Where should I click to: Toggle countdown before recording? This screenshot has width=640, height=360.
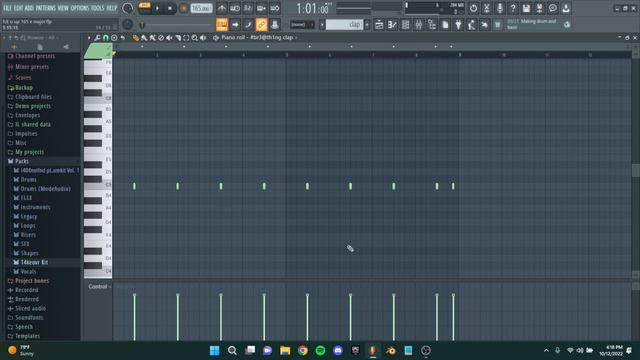coord(248,8)
